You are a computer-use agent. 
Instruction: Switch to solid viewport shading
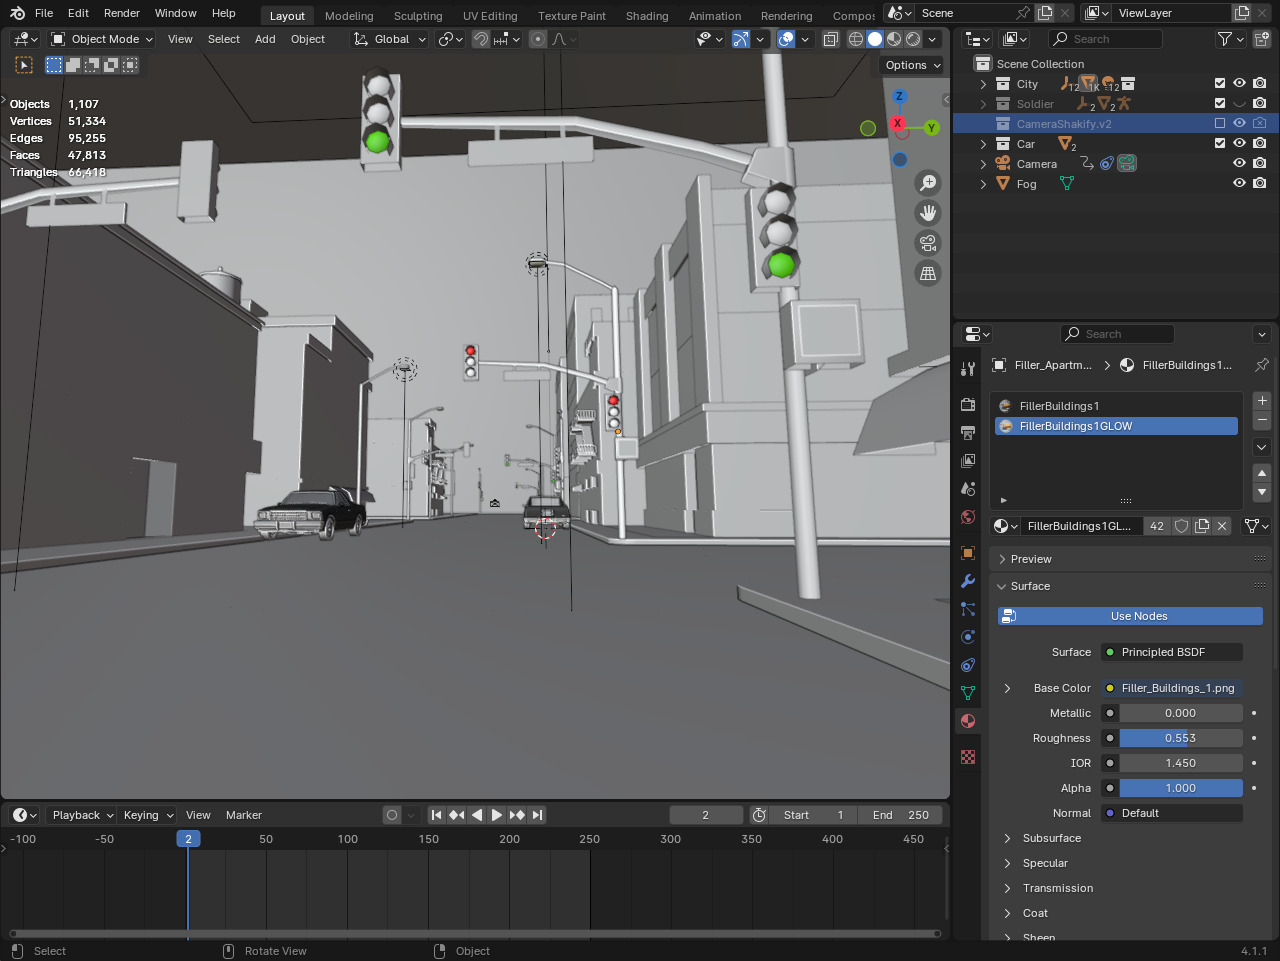click(875, 39)
